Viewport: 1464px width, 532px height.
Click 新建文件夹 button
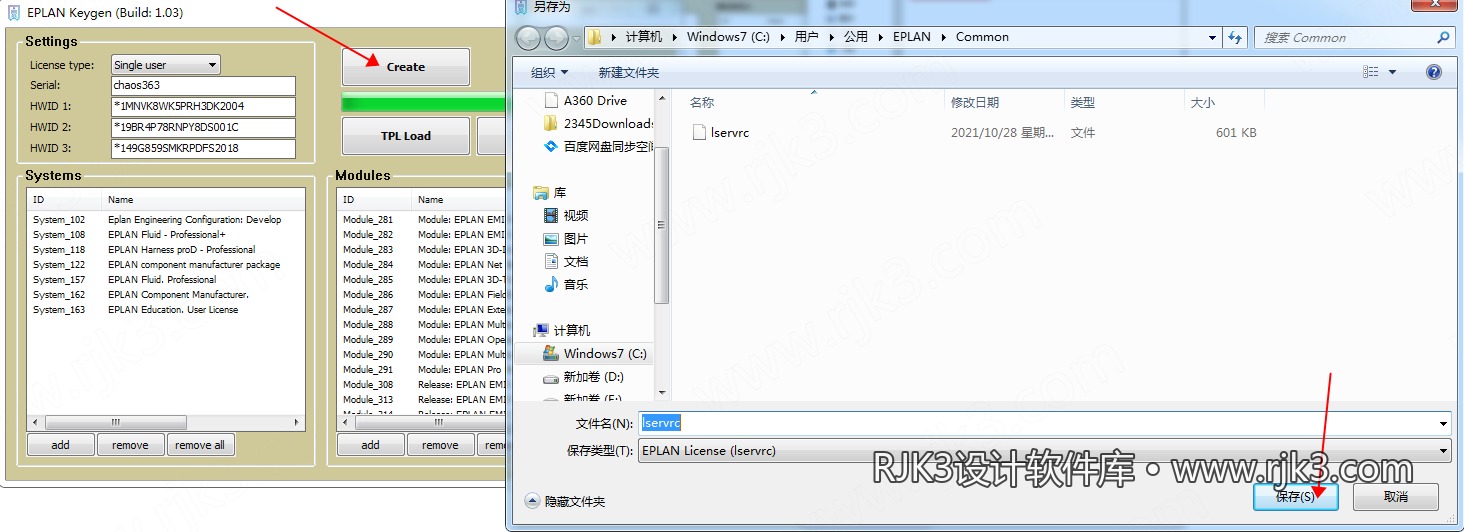(628, 72)
